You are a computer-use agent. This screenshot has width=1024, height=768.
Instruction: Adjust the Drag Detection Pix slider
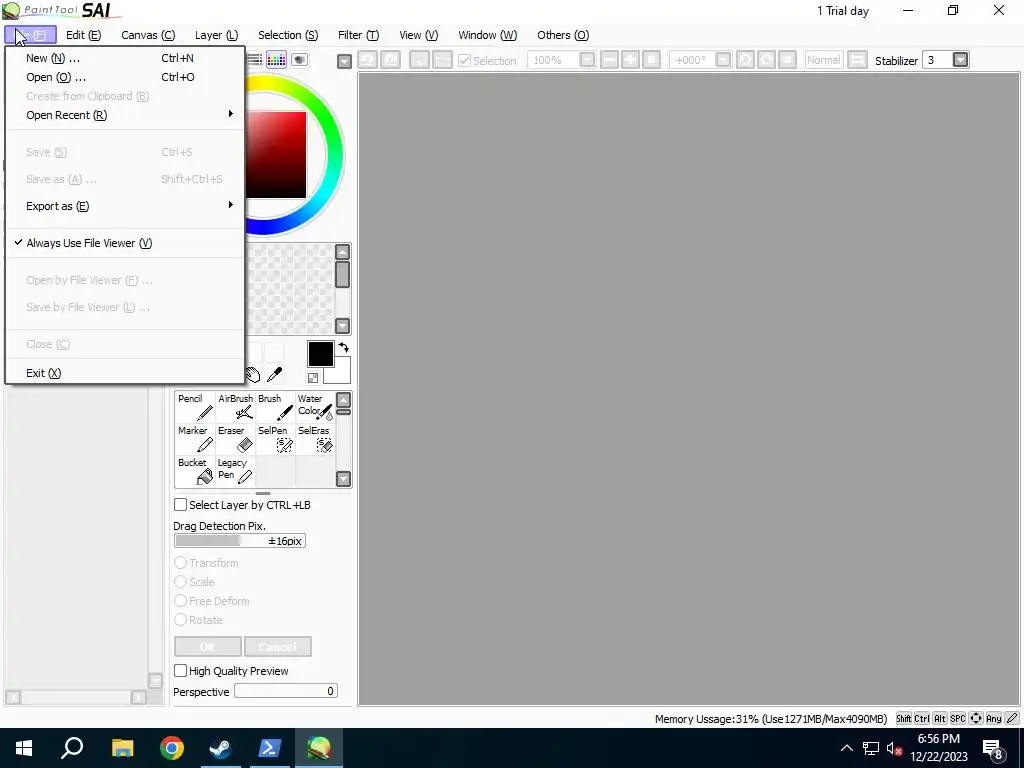click(240, 541)
